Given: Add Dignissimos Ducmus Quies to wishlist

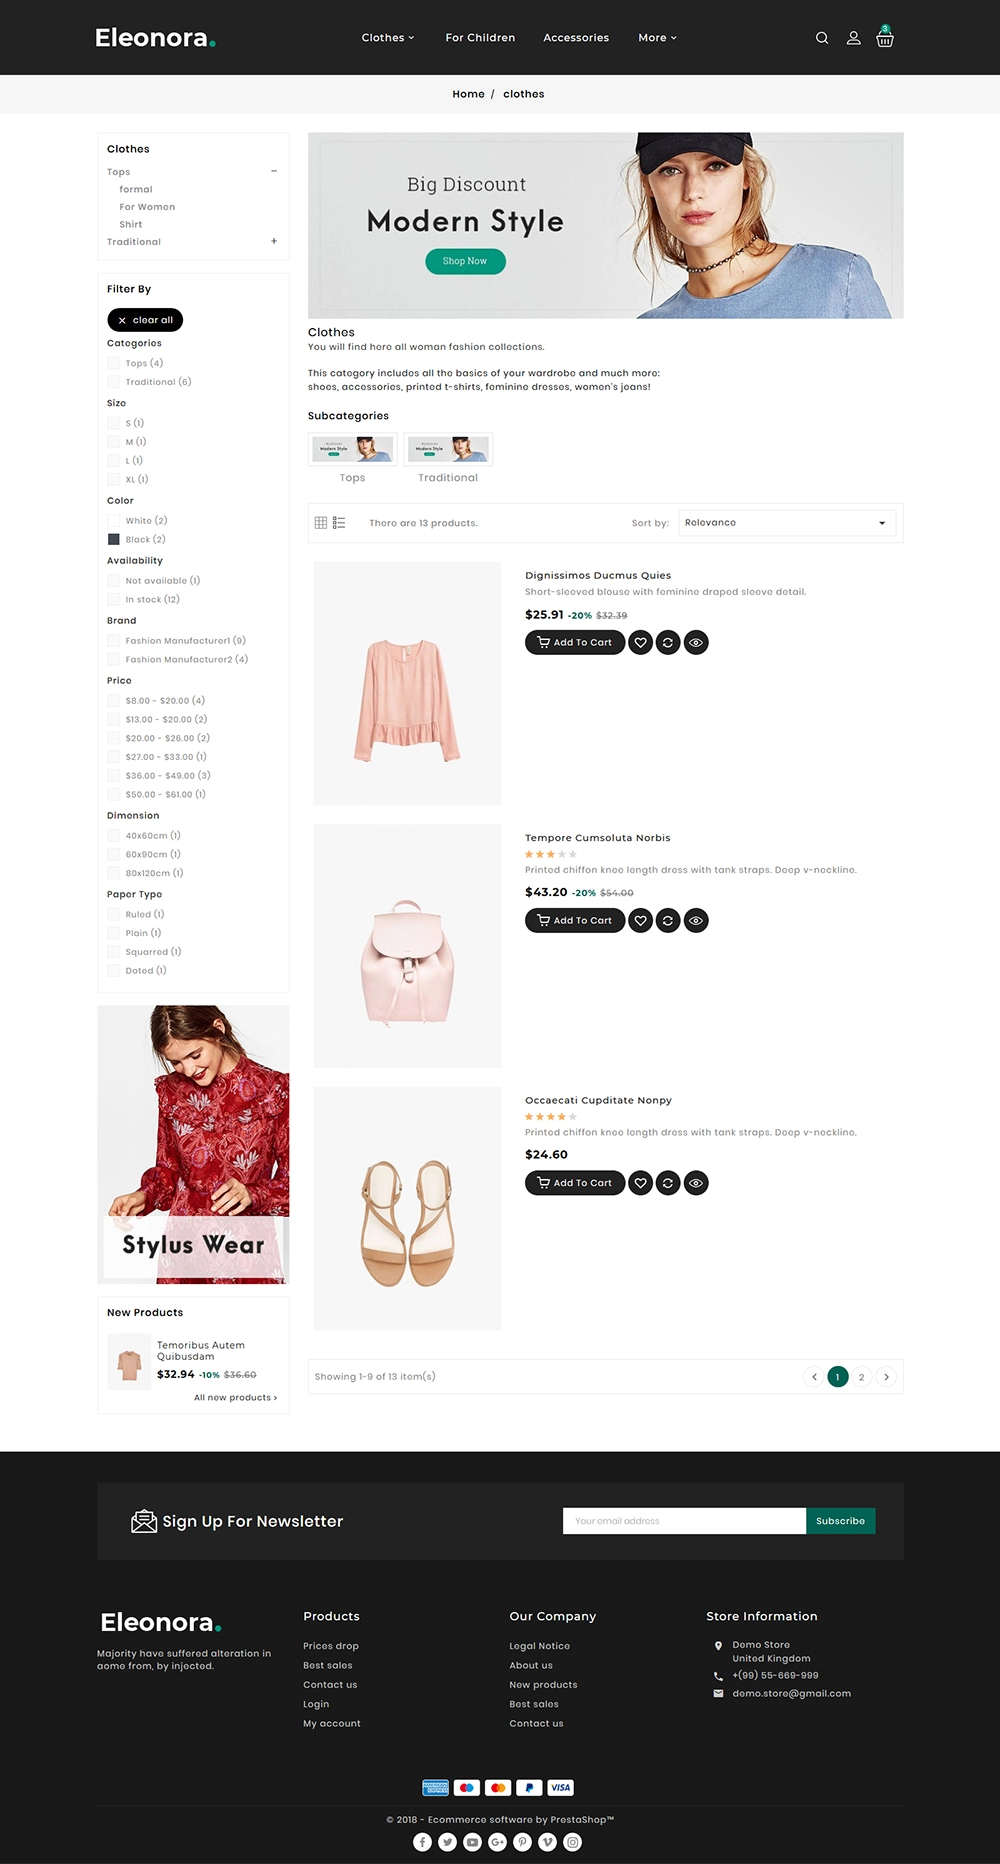Looking at the screenshot, I should (x=641, y=642).
